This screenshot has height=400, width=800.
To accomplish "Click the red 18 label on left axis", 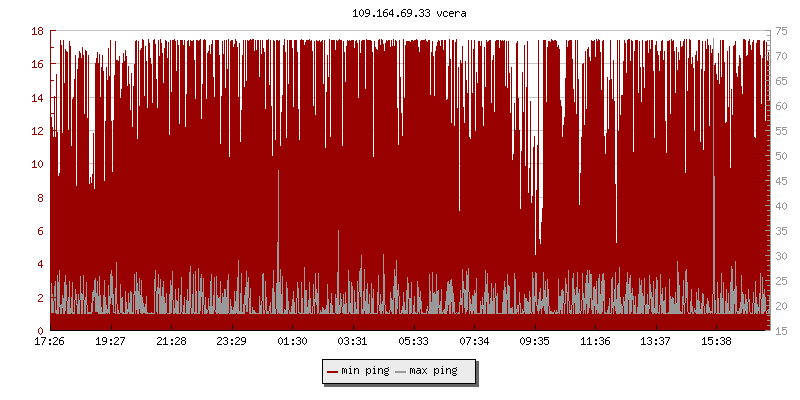I will pos(36,31).
